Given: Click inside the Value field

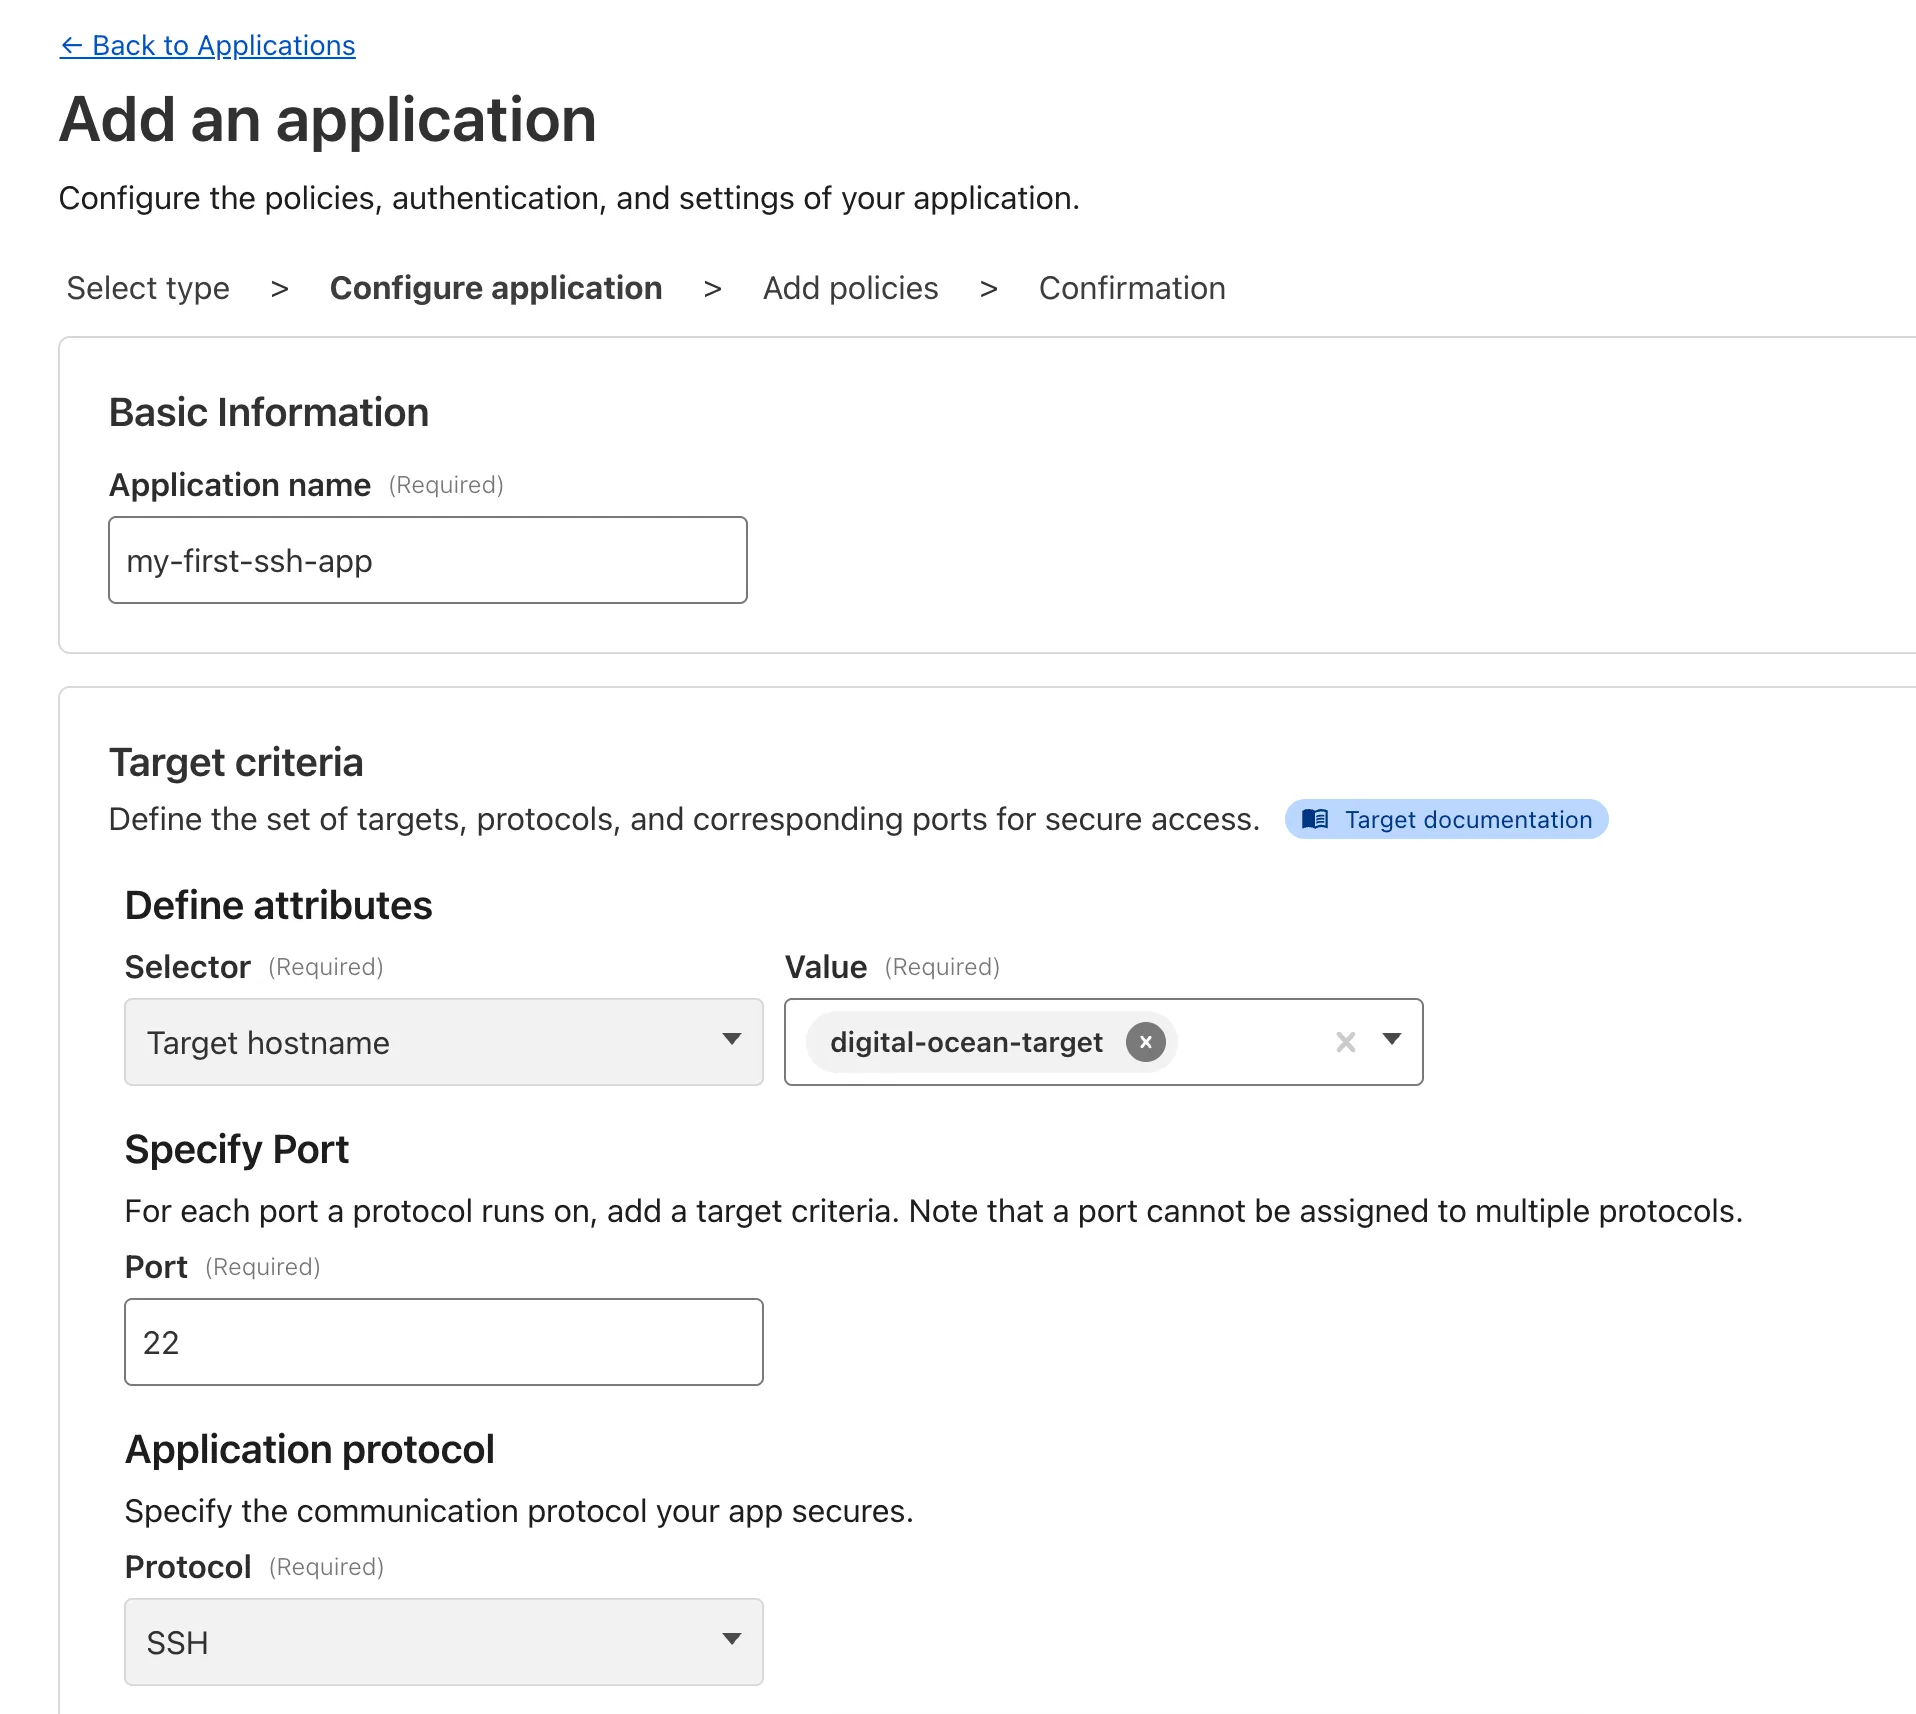Looking at the screenshot, I should click(1250, 1041).
